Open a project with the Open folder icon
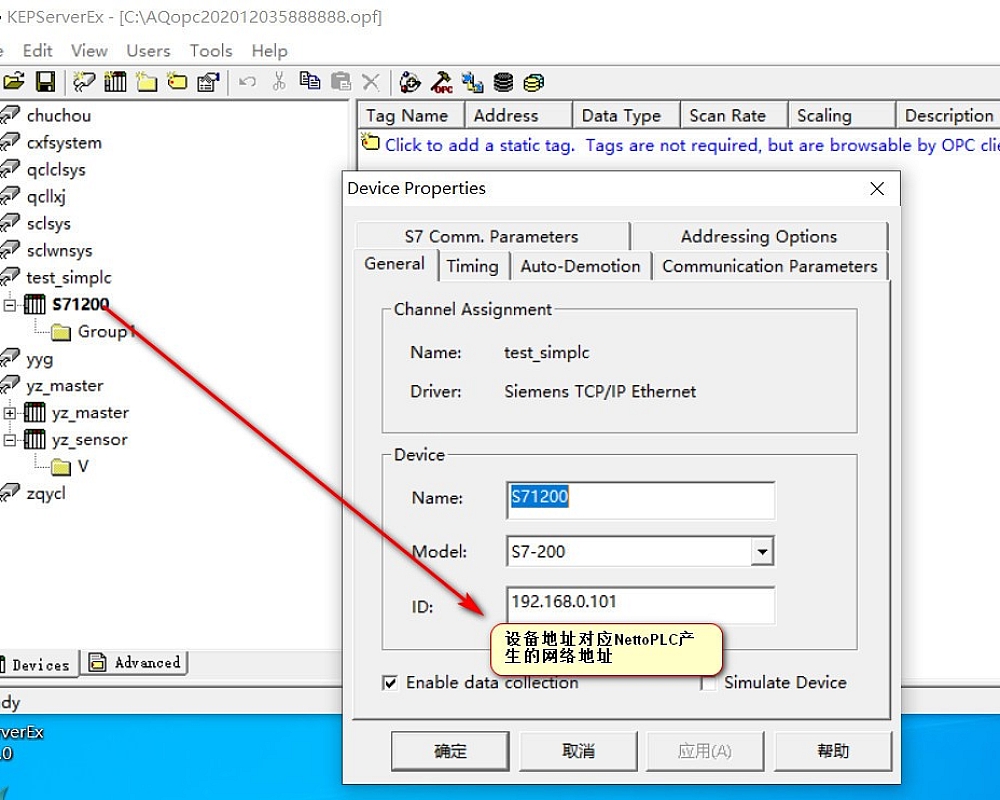 (x=16, y=82)
